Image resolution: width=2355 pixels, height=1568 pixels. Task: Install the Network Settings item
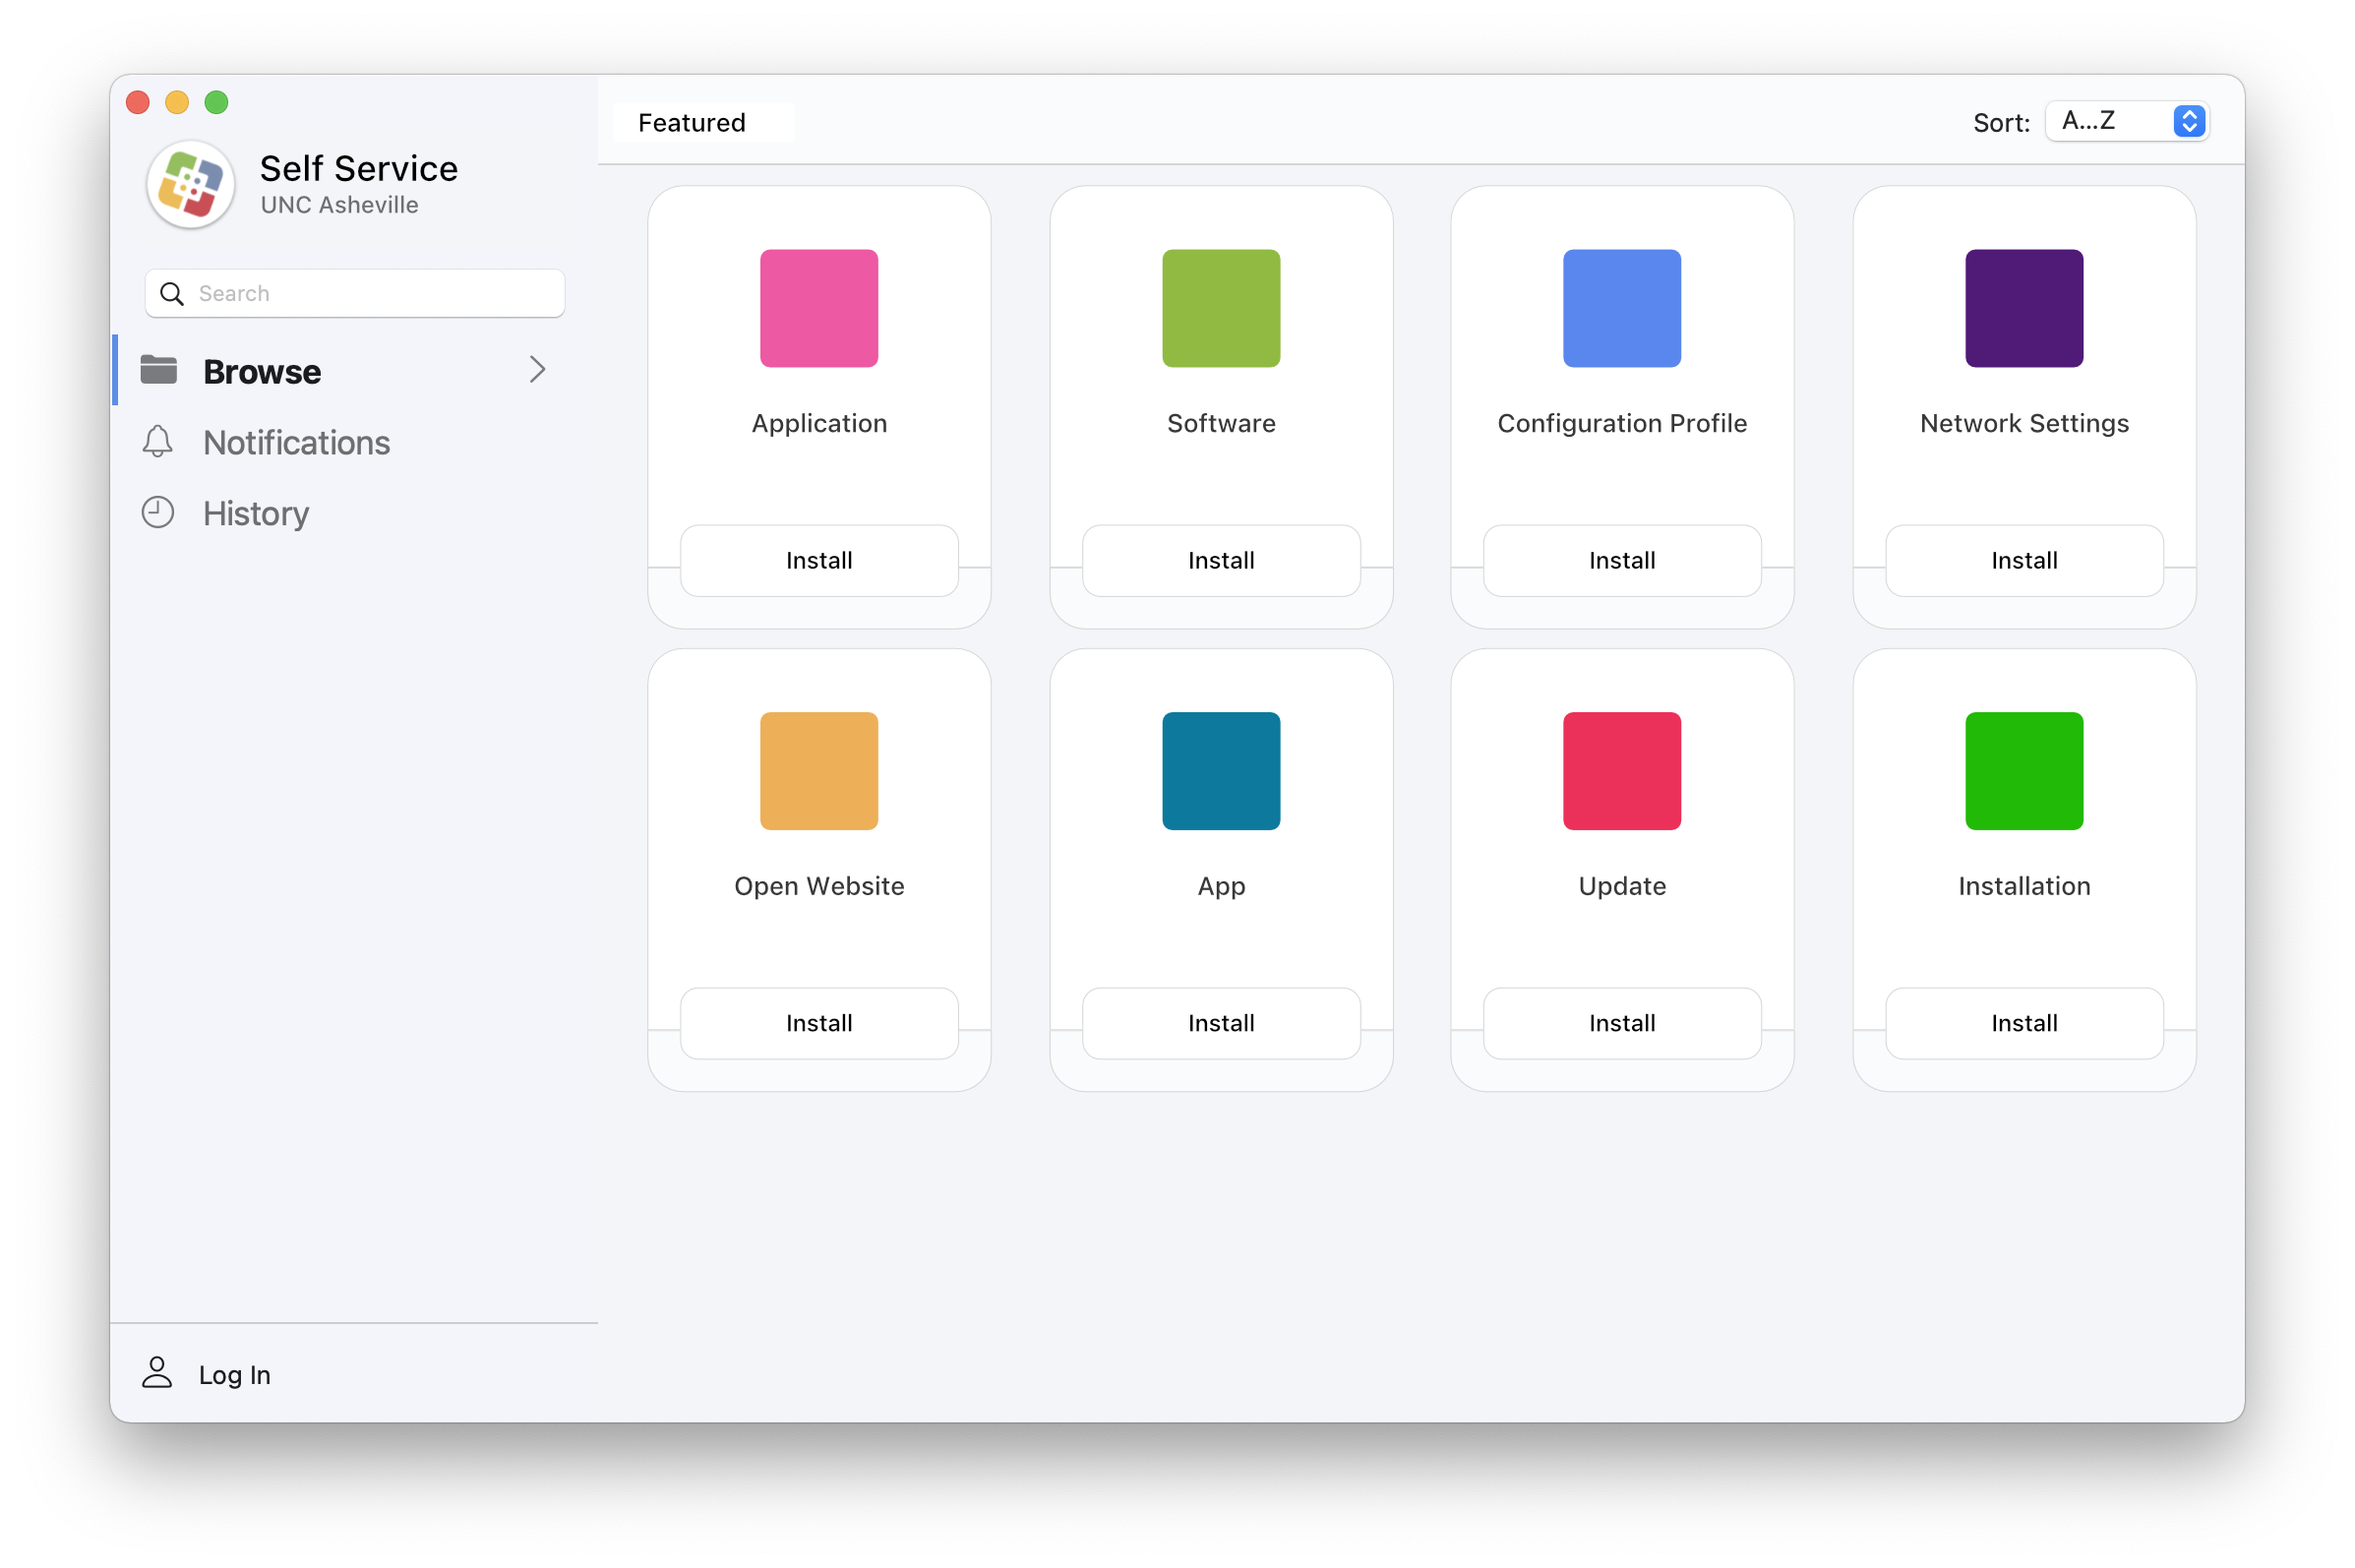tap(2024, 561)
